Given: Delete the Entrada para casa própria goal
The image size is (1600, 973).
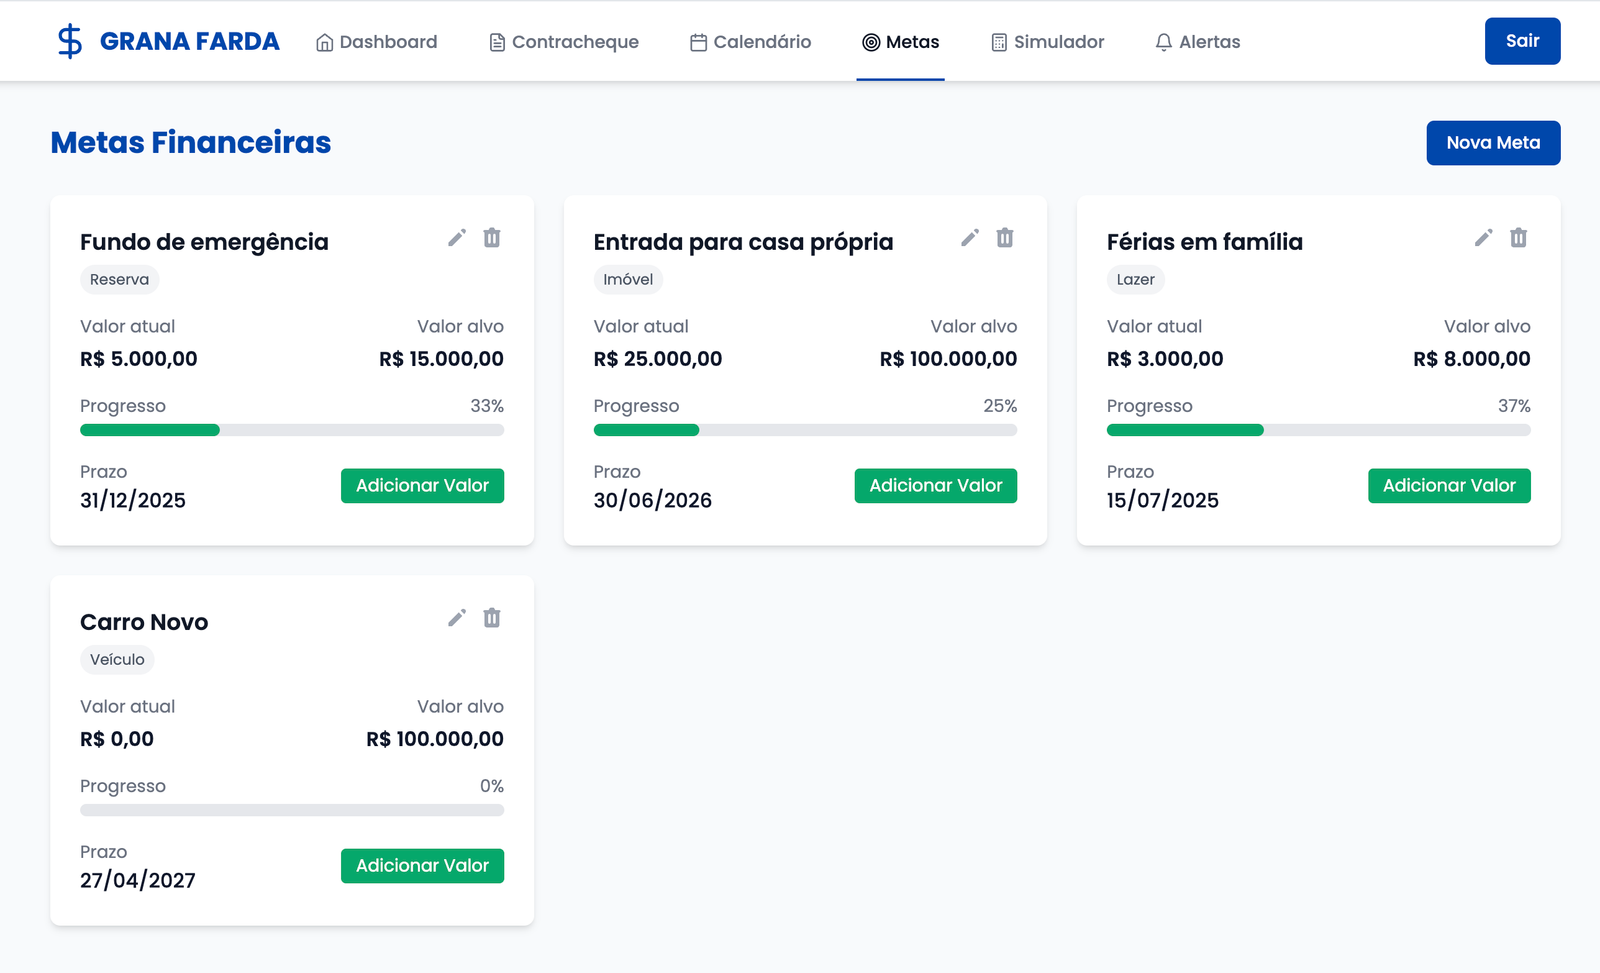Looking at the screenshot, I should (x=1005, y=238).
